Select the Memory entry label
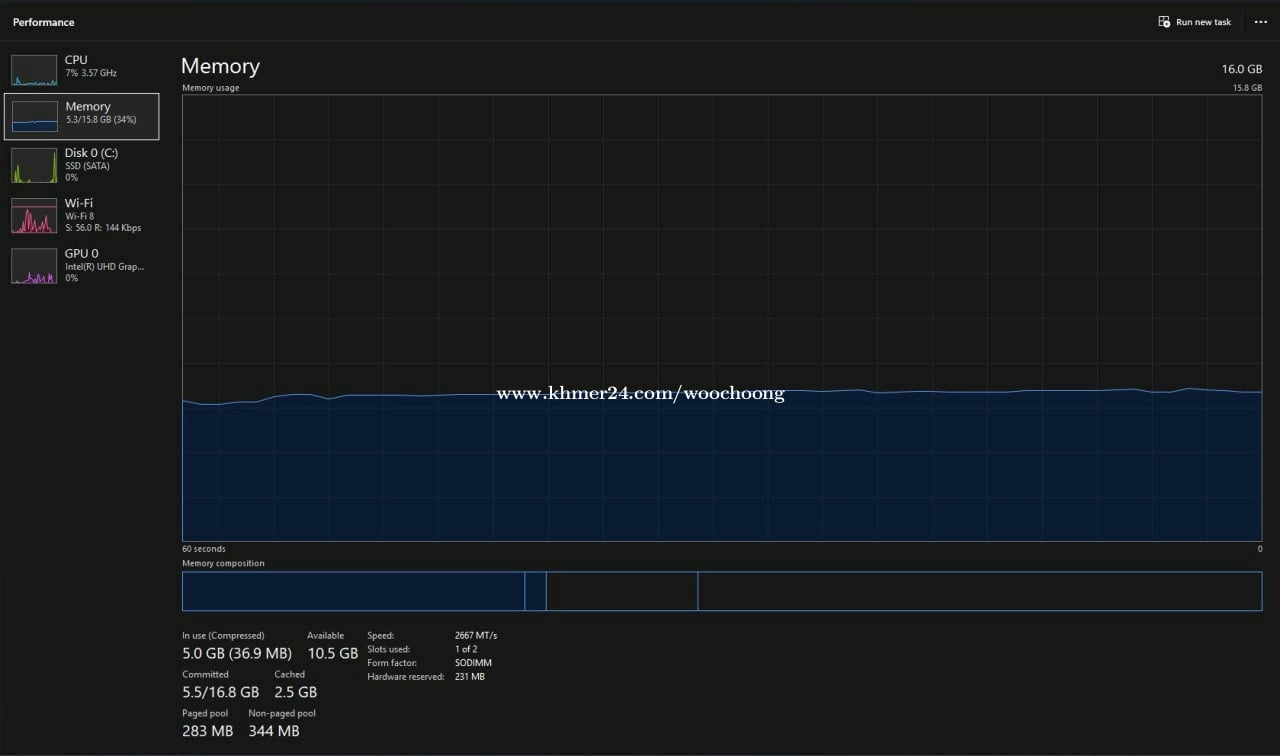This screenshot has height=756, width=1280. pyautogui.click(x=88, y=107)
